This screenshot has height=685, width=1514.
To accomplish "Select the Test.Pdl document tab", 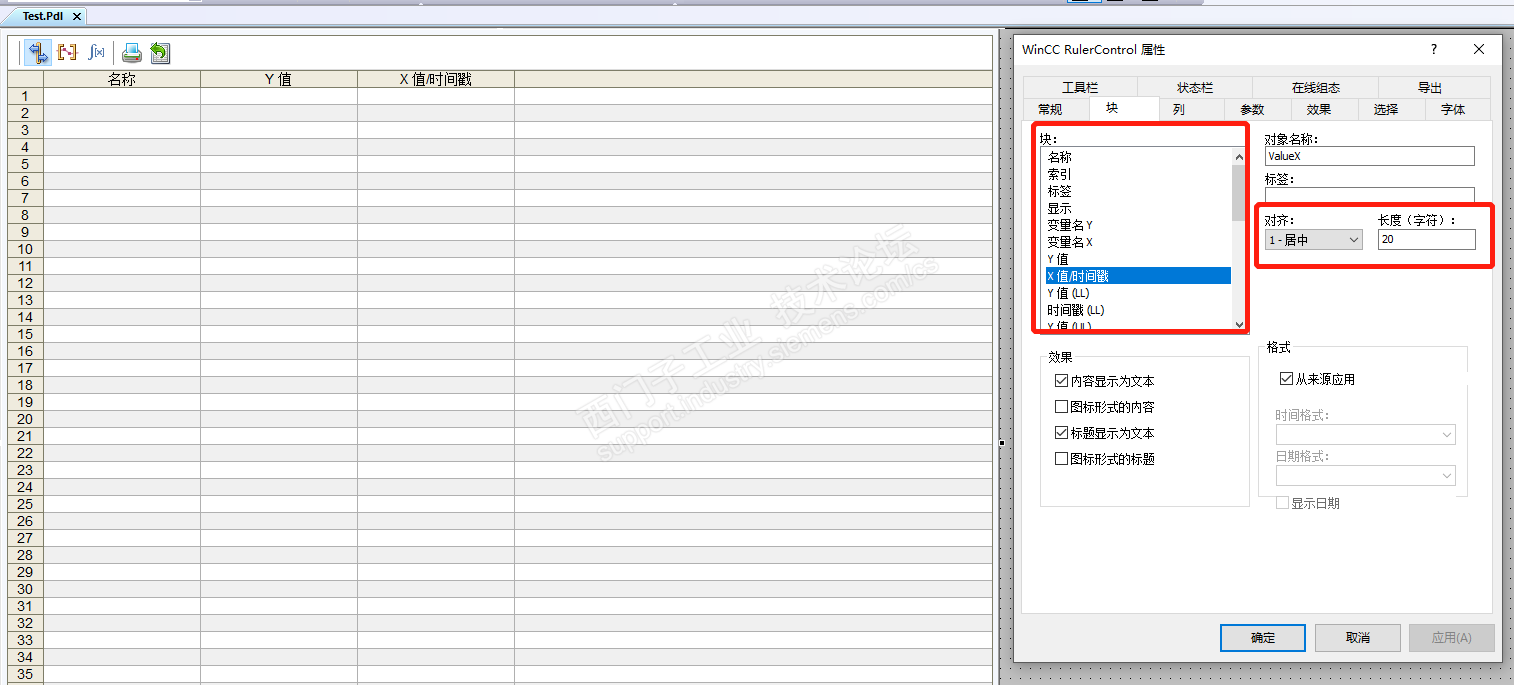I will tap(44, 17).
